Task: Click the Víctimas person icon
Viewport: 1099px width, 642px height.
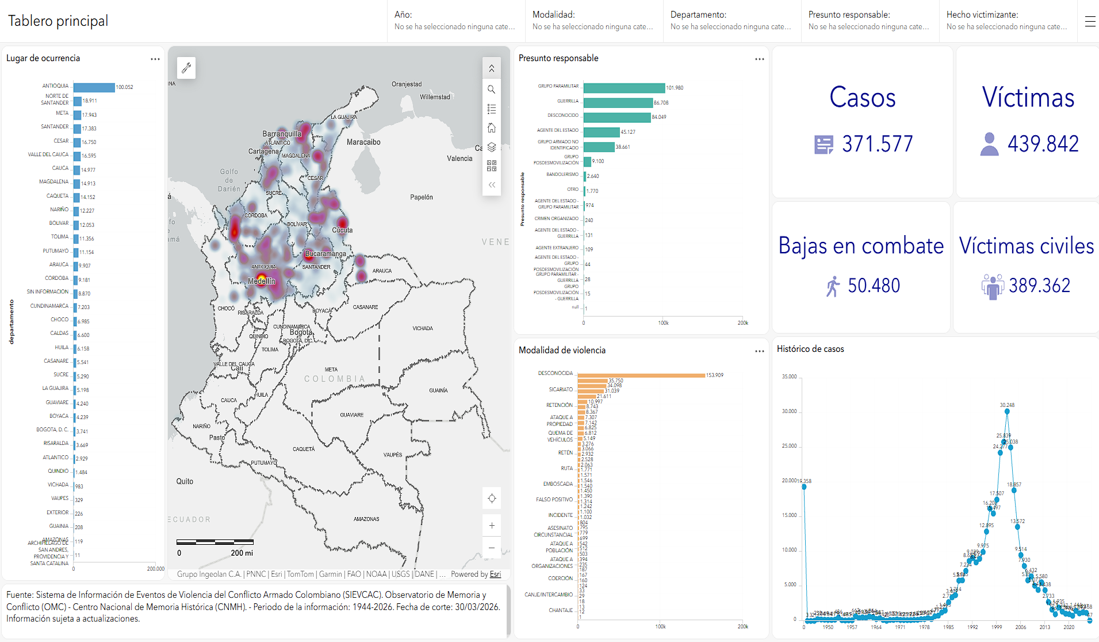Action: 989,144
